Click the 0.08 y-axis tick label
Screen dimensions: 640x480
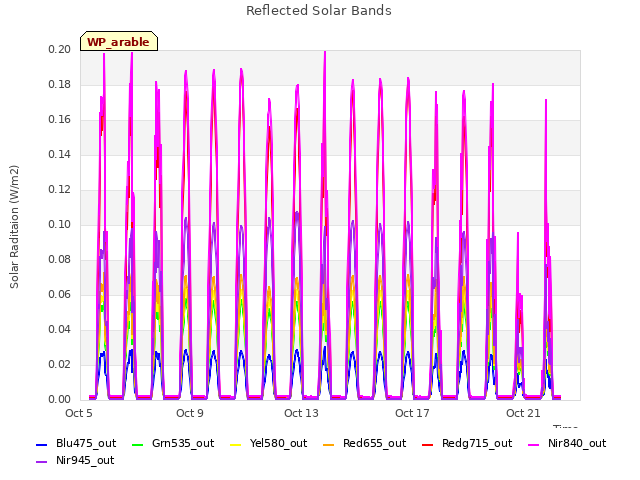(x=60, y=260)
